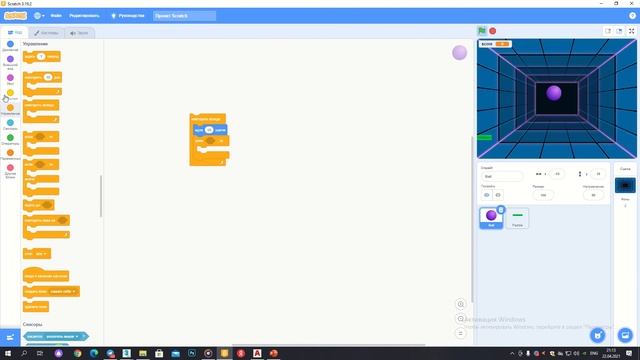
Task: Click the Choose a Backdrop button
Action: (x=625, y=336)
